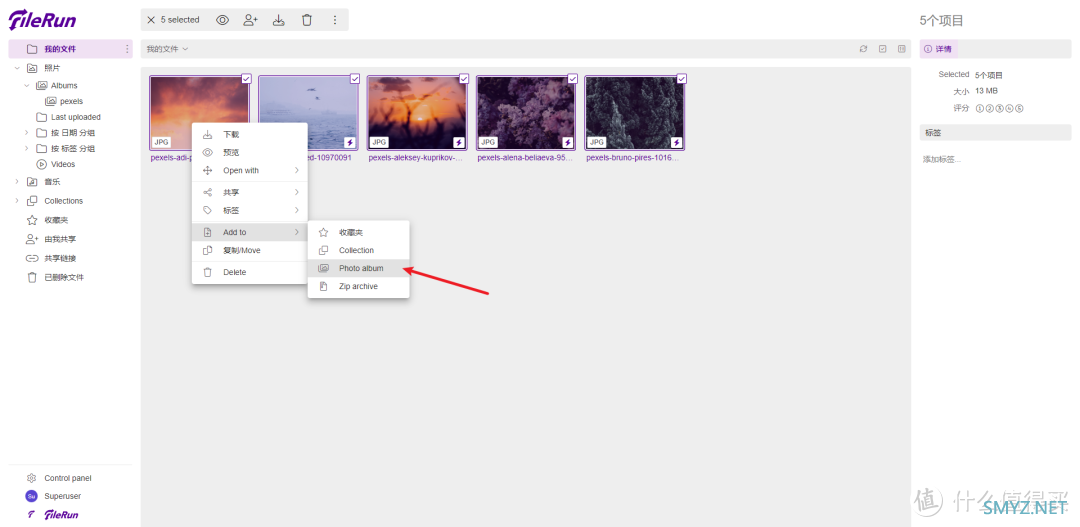Set rating to 1 in details

click(979, 108)
